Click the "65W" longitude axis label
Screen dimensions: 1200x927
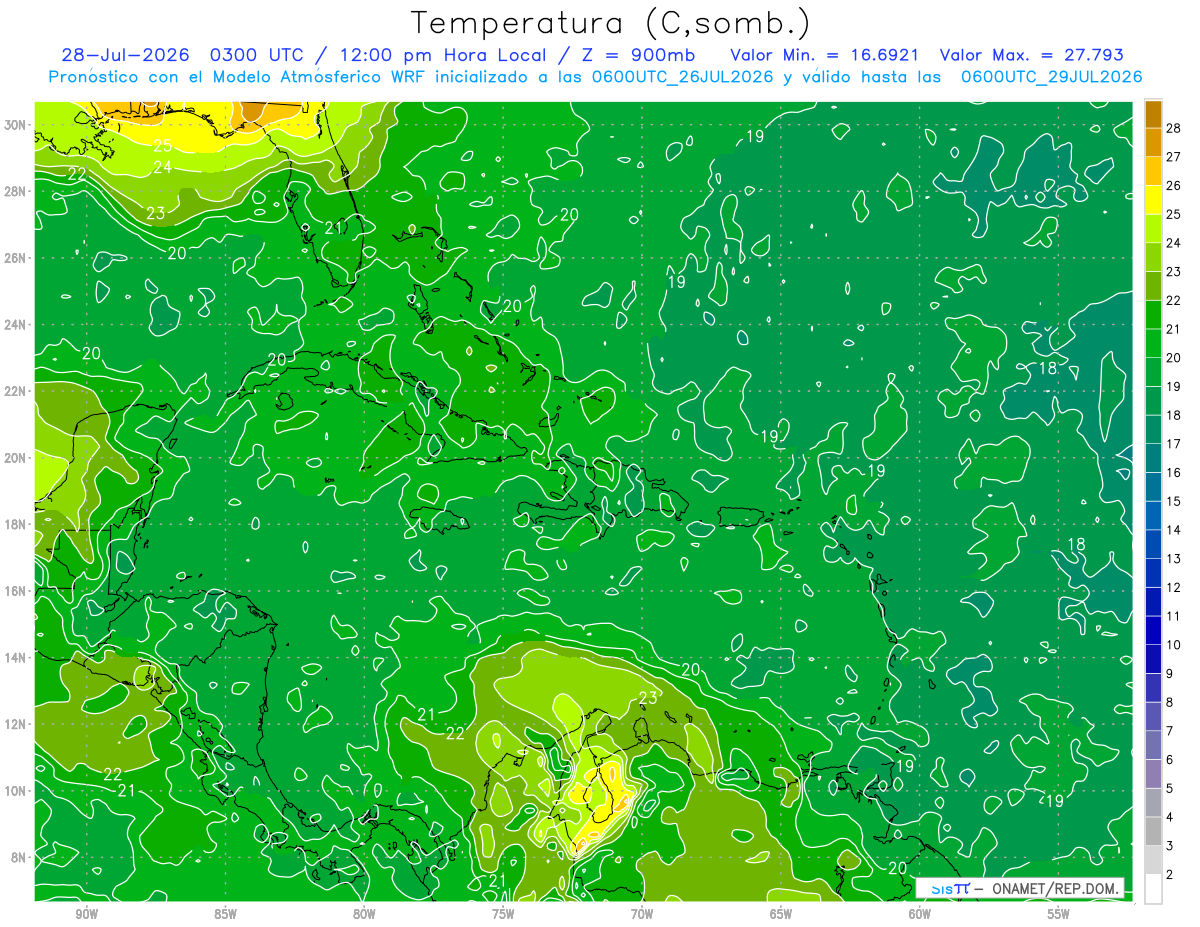coord(781,914)
